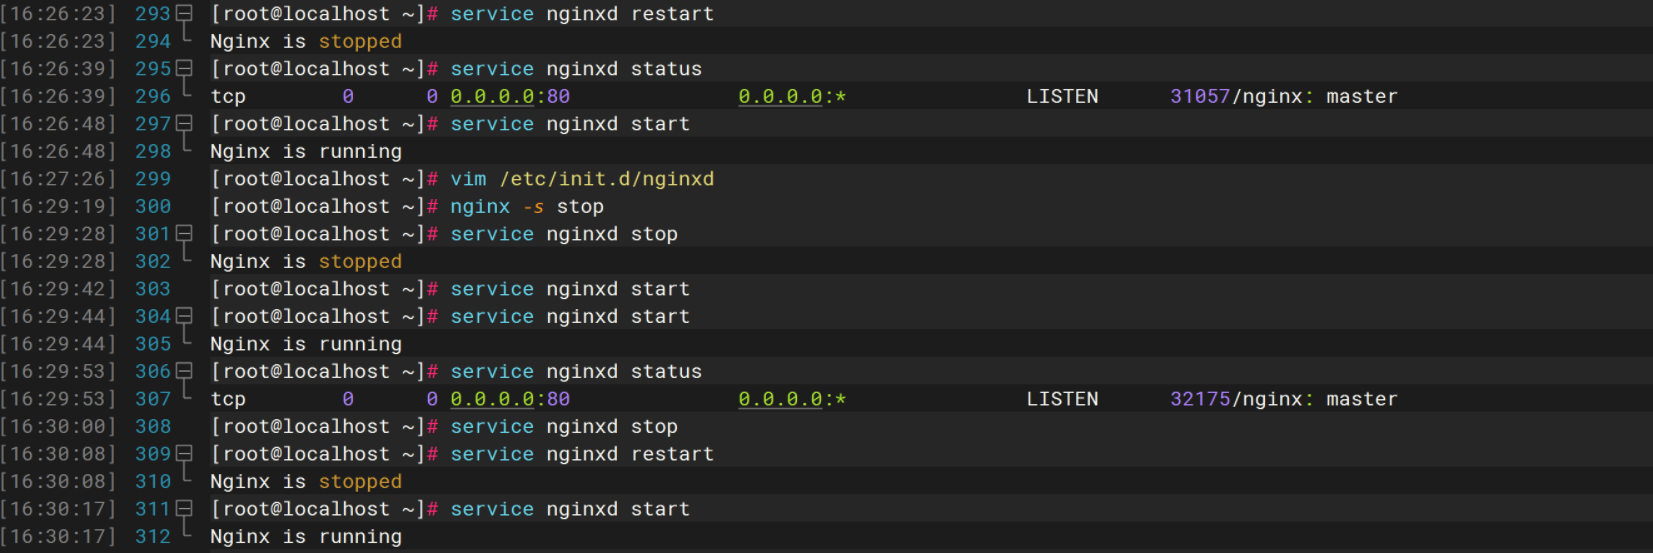1653x553 pixels.
Task: Click 'service nginxd start' on line 297
Action: click(x=570, y=124)
